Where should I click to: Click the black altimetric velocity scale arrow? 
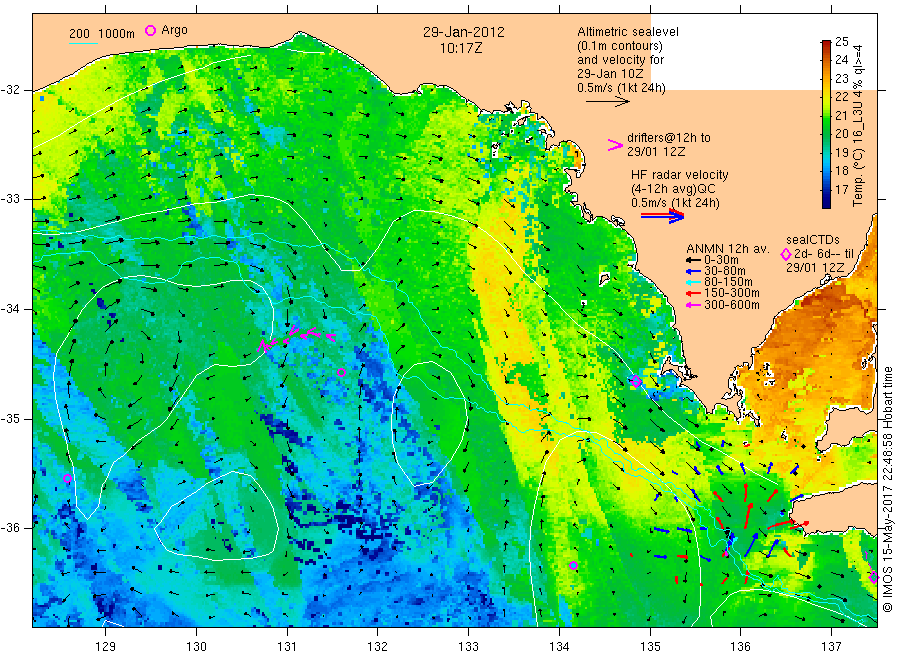(x=607, y=102)
